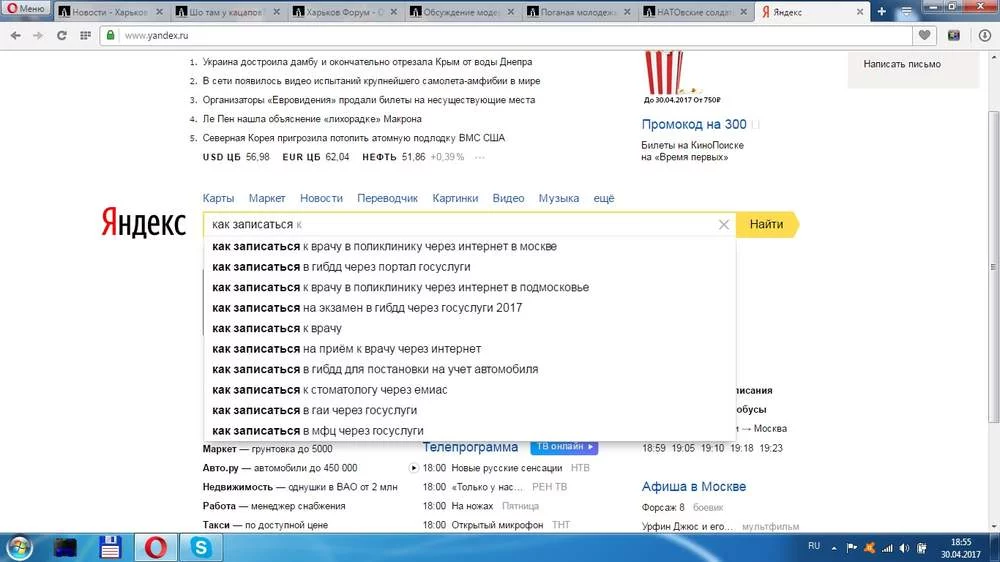This screenshot has height=562, width=1000.
Task: Select suggestion на приём к врачу через интернет
Action: (469, 349)
